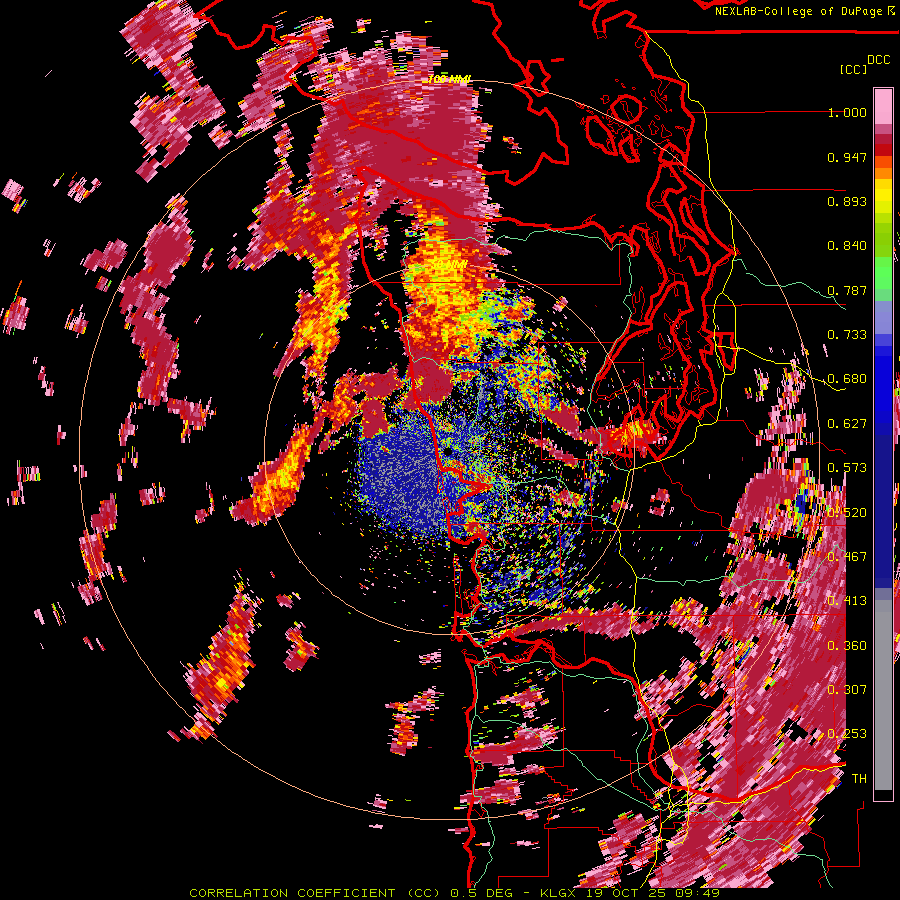Select the 1.000 legend value
Screen dimensions: 900x900
coord(847,112)
